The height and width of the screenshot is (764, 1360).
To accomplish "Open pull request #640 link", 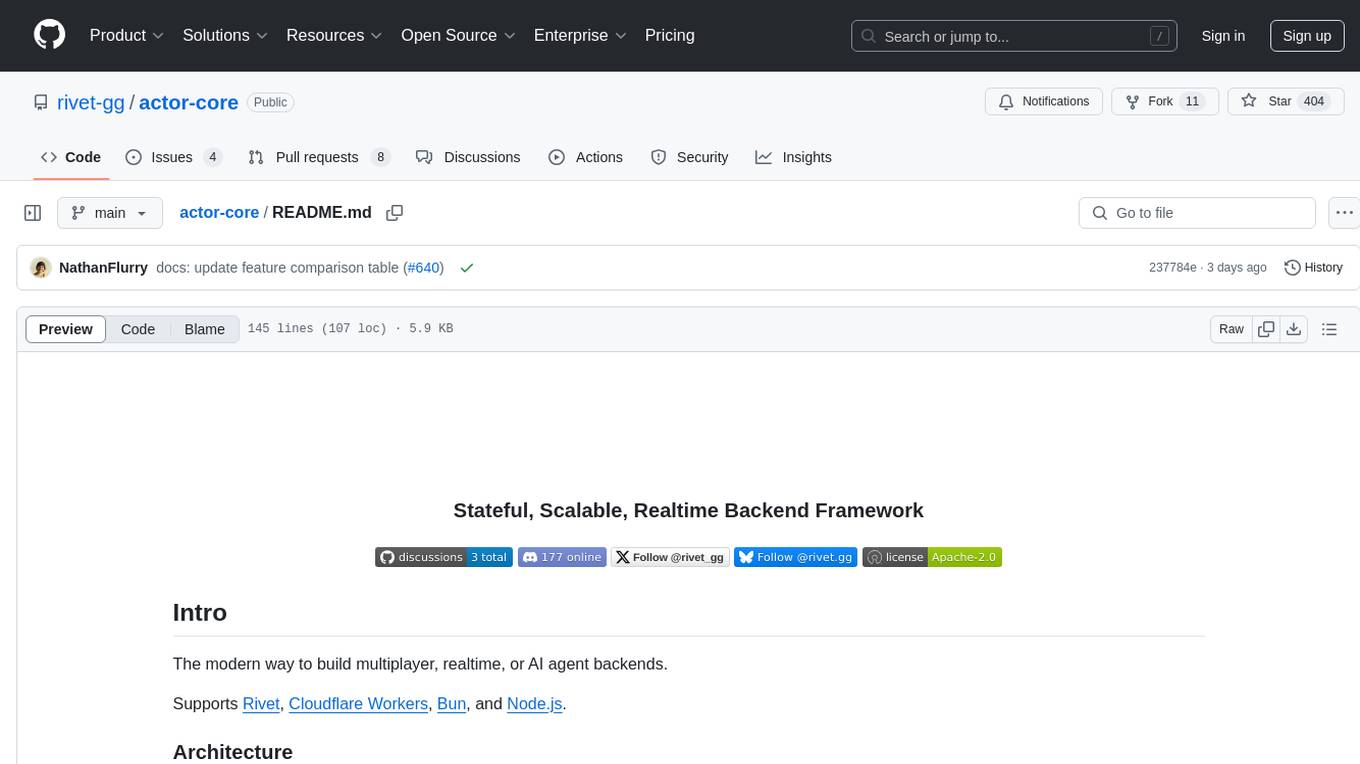I will (x=424, y=268).
